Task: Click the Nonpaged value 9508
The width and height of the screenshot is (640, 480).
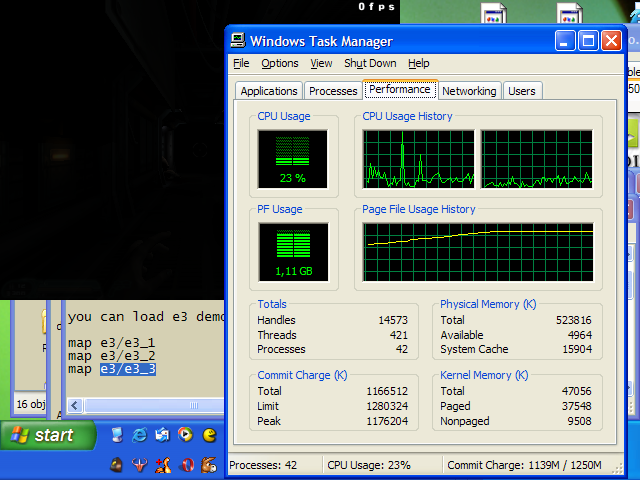Action: [579, 421]
